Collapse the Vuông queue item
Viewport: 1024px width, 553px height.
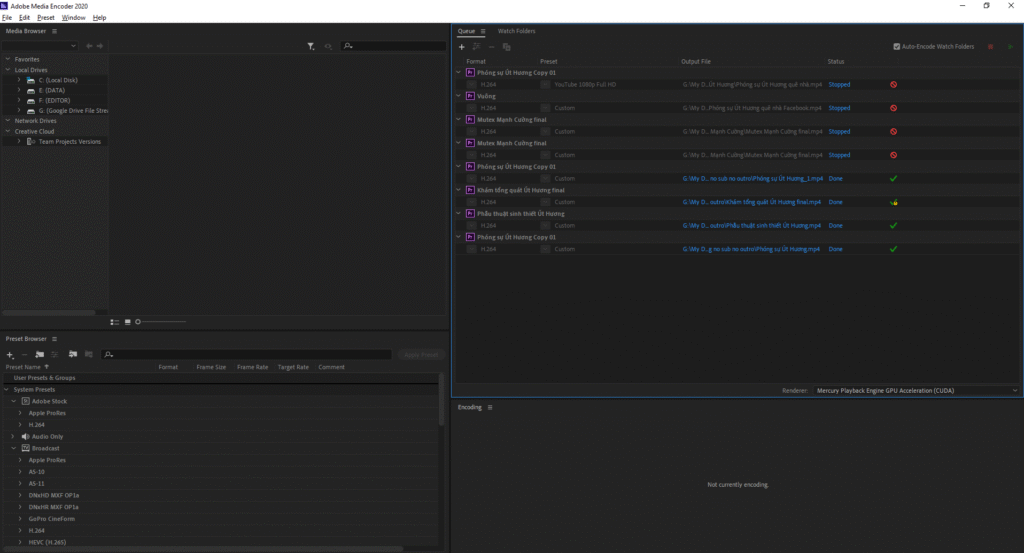[458, 96]
